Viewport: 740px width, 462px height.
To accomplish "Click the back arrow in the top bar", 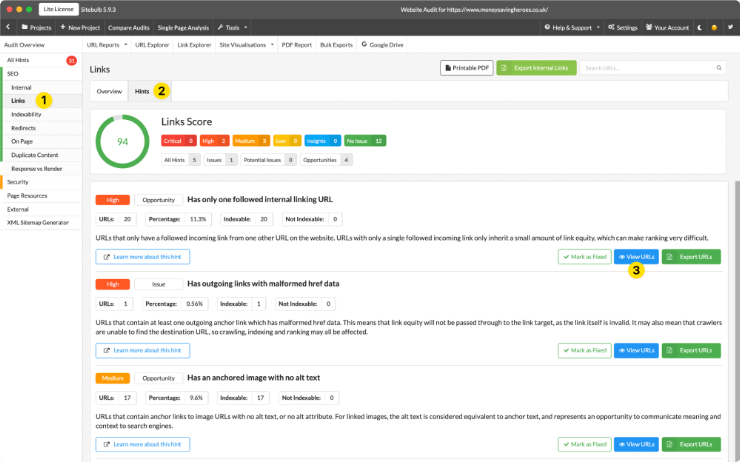I will (x=8, y=27).
